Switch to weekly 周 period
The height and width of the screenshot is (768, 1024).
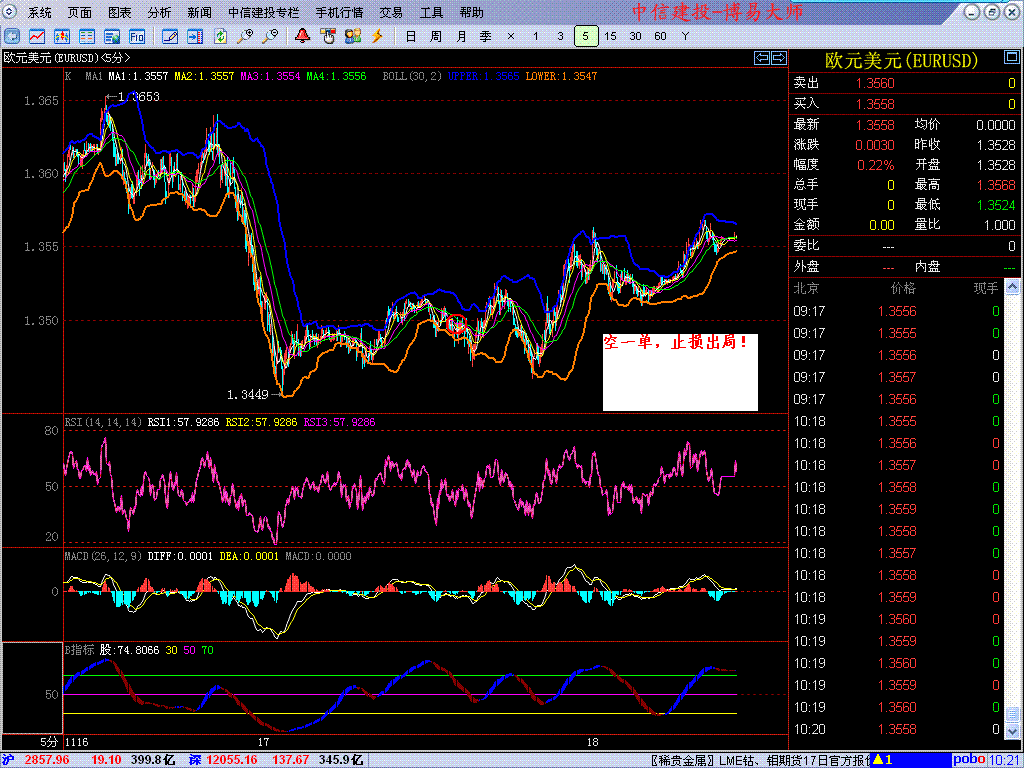pyautogui.click(x=436, y=36)
